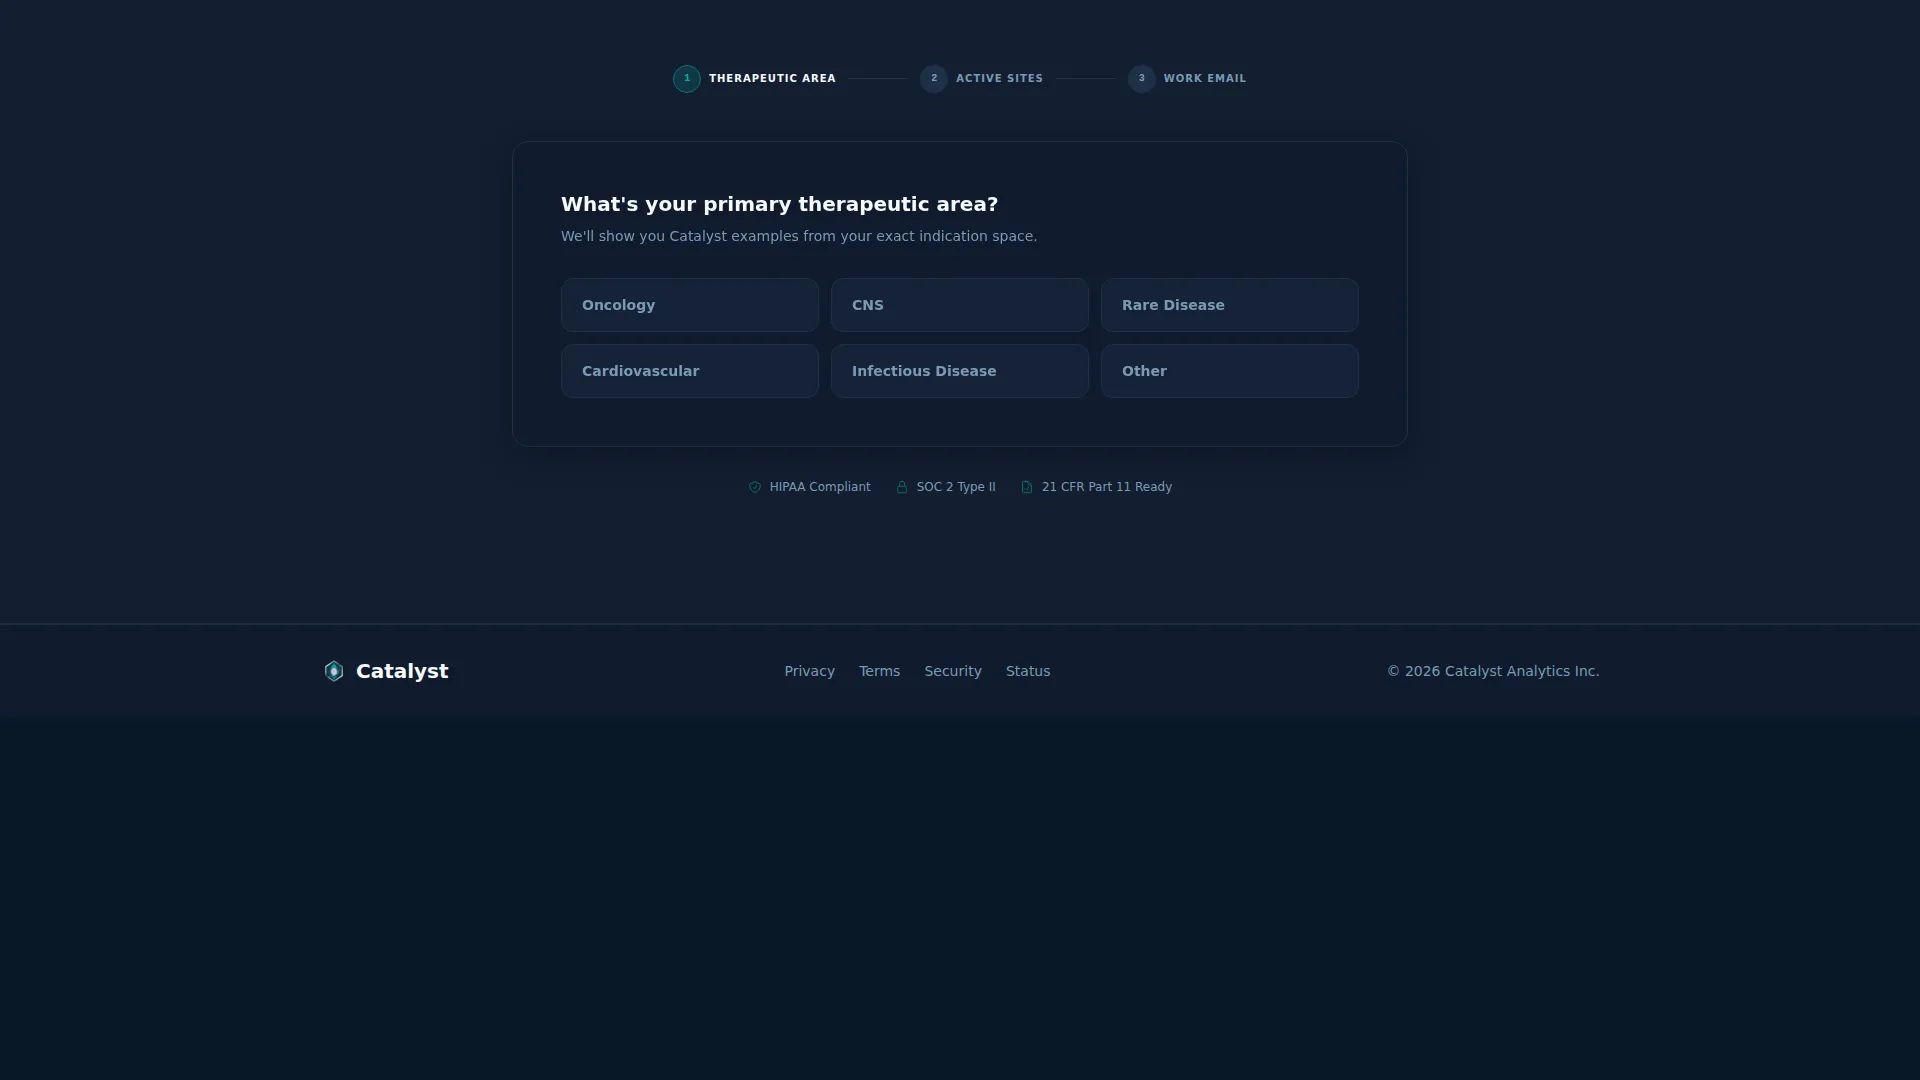The height and width of the screenshot is (1080, 1920).
Task: Choose the Infectious Disease option
Action: point(959,371)
